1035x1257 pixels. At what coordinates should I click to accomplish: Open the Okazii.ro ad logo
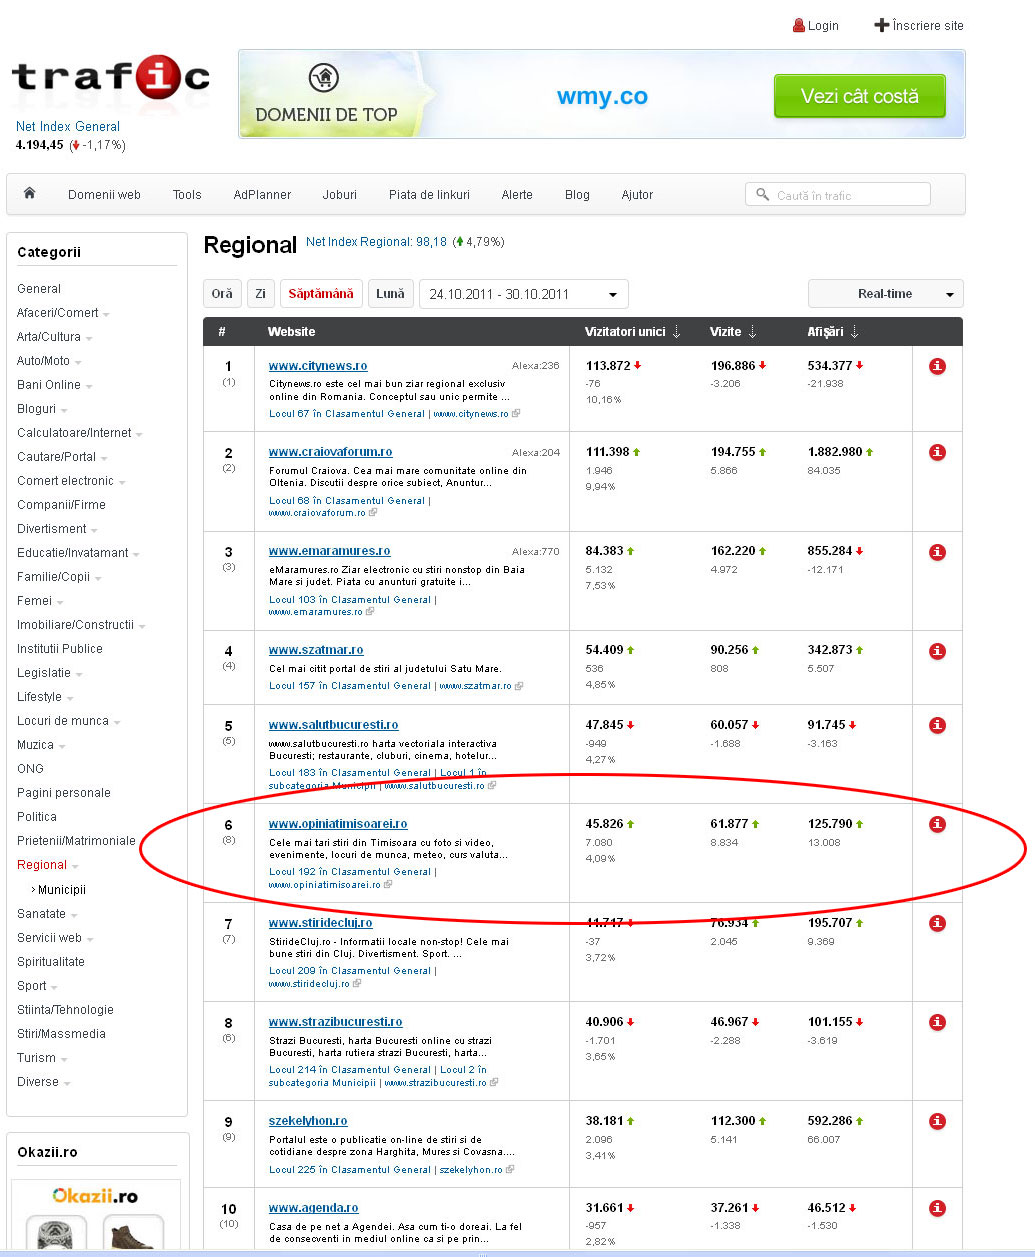click(x=95, y=1196)
